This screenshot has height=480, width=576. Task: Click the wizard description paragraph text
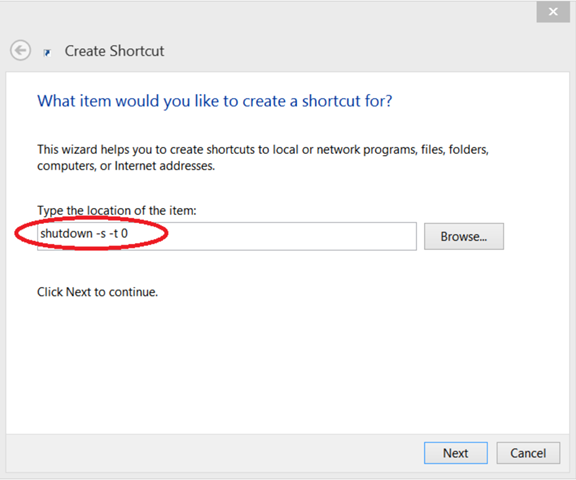(263, 158)
